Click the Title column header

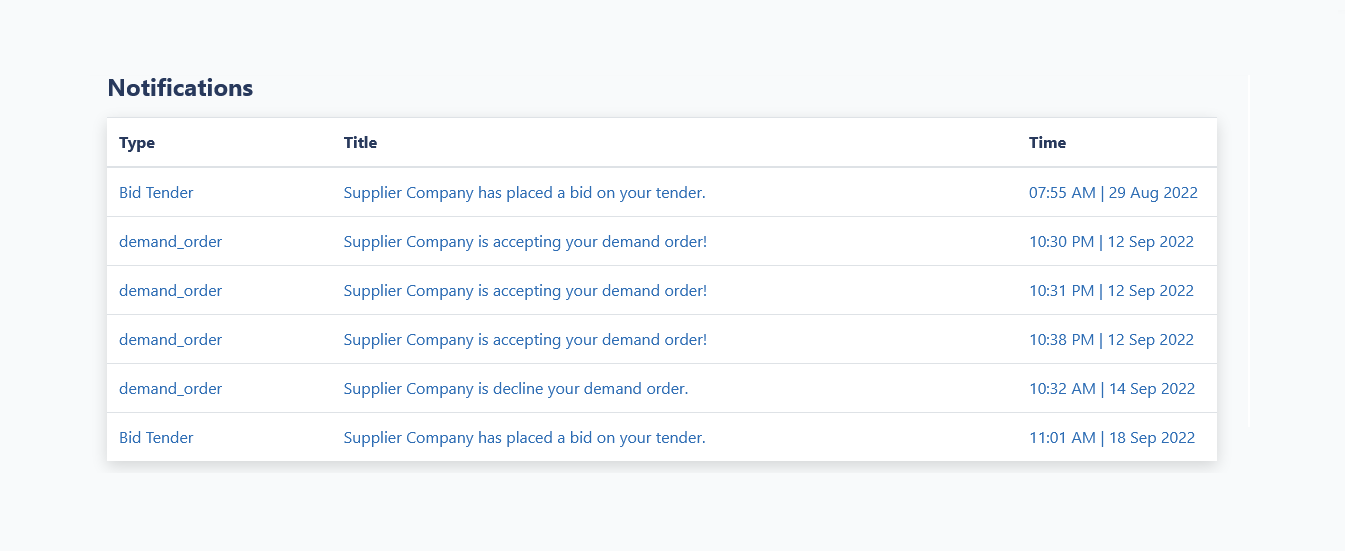(x=360, y=142)
